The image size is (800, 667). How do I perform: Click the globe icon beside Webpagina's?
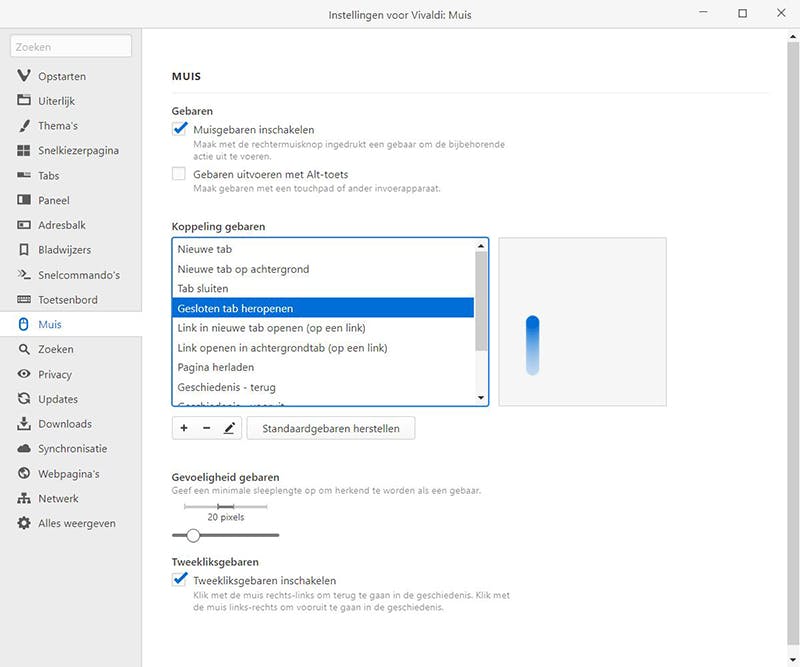point(23,473)
